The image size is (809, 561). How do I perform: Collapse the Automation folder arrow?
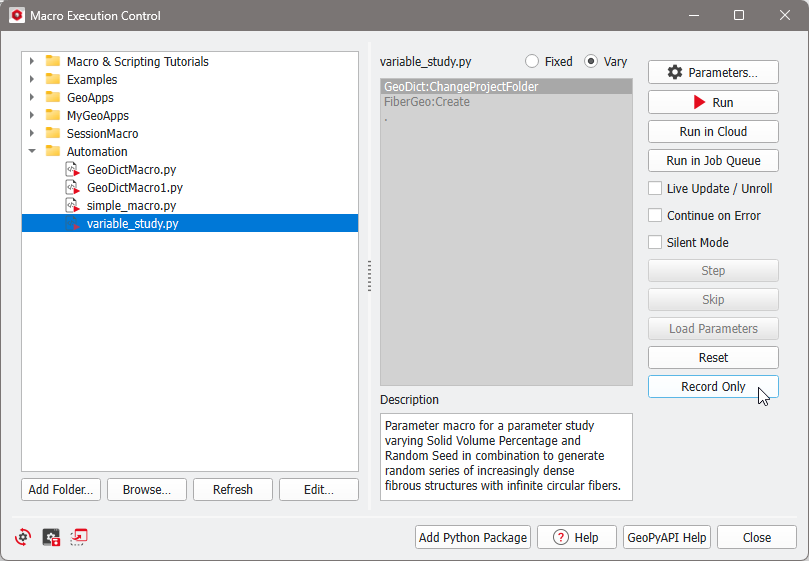pyautogui.click(x=32, y=151)
